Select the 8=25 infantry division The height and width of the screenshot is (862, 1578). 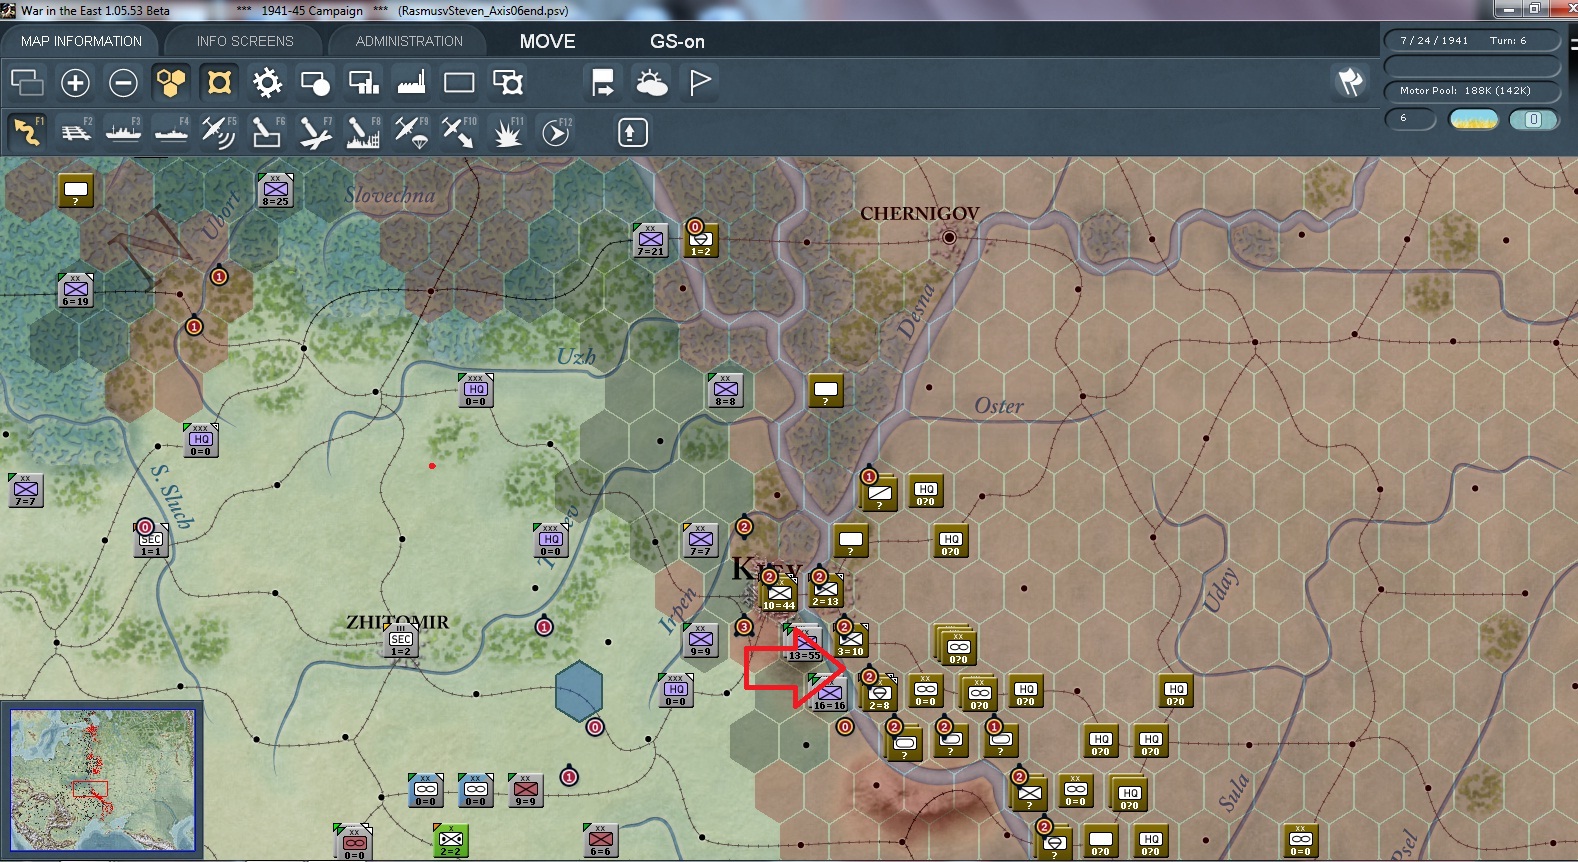pos(276,190)
